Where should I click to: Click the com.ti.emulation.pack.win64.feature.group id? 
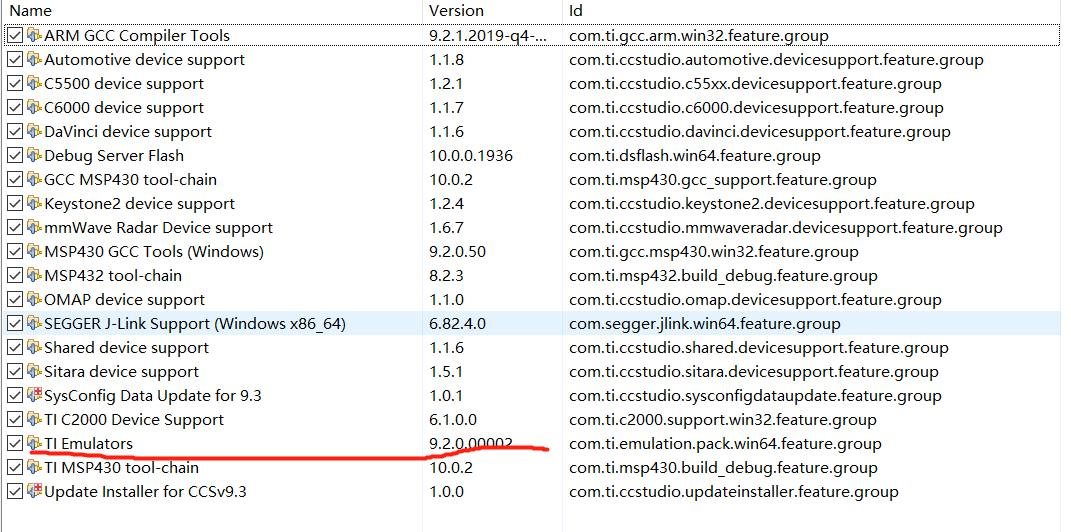click(725, 444)
